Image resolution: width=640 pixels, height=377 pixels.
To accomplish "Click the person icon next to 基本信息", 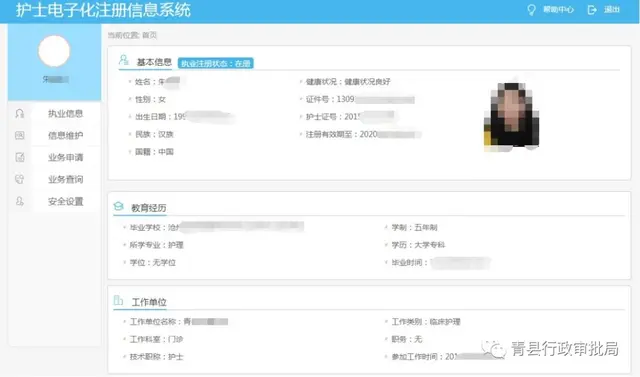I will [124, 60].
